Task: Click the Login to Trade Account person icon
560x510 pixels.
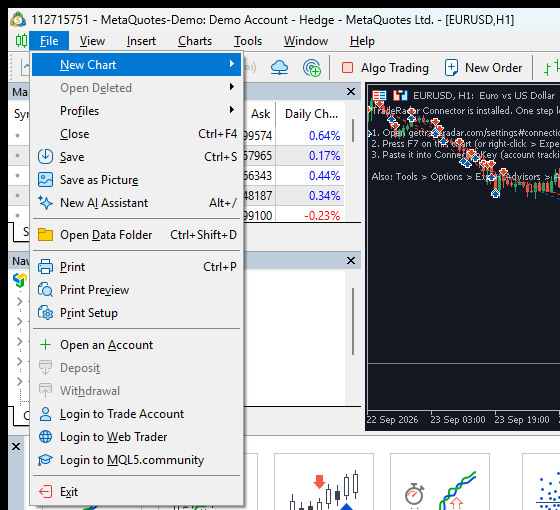Action: (45, 414)
